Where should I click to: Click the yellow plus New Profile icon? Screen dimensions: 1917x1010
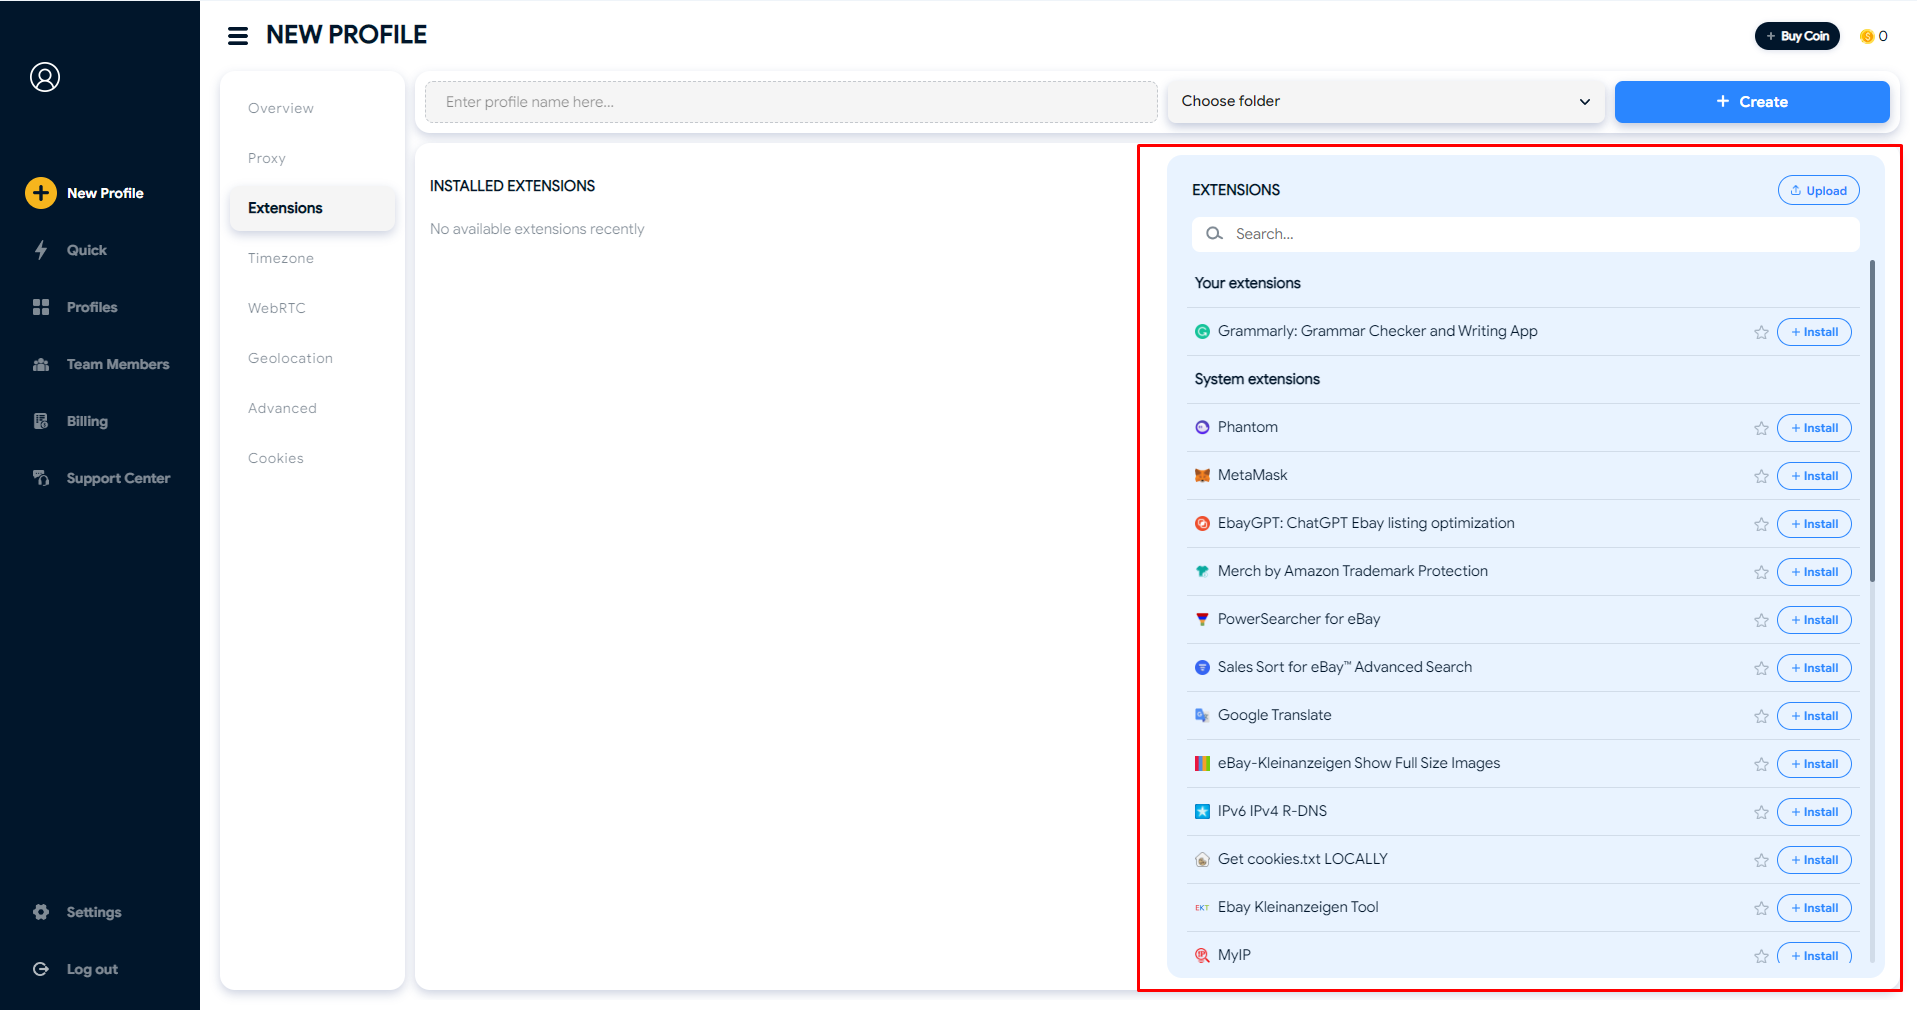(41, 193)
